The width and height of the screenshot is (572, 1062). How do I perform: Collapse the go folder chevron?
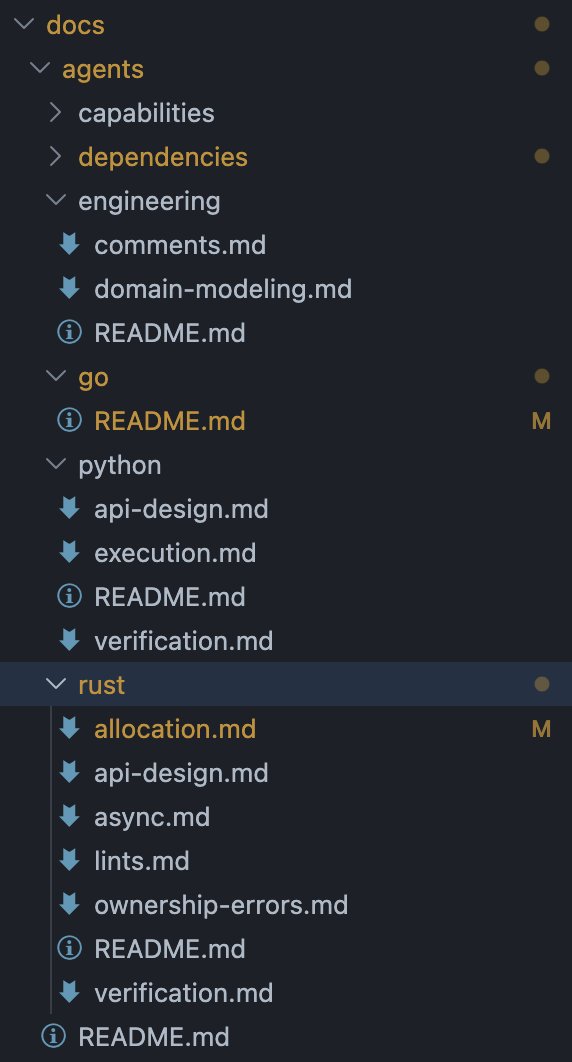coord(56,377)
